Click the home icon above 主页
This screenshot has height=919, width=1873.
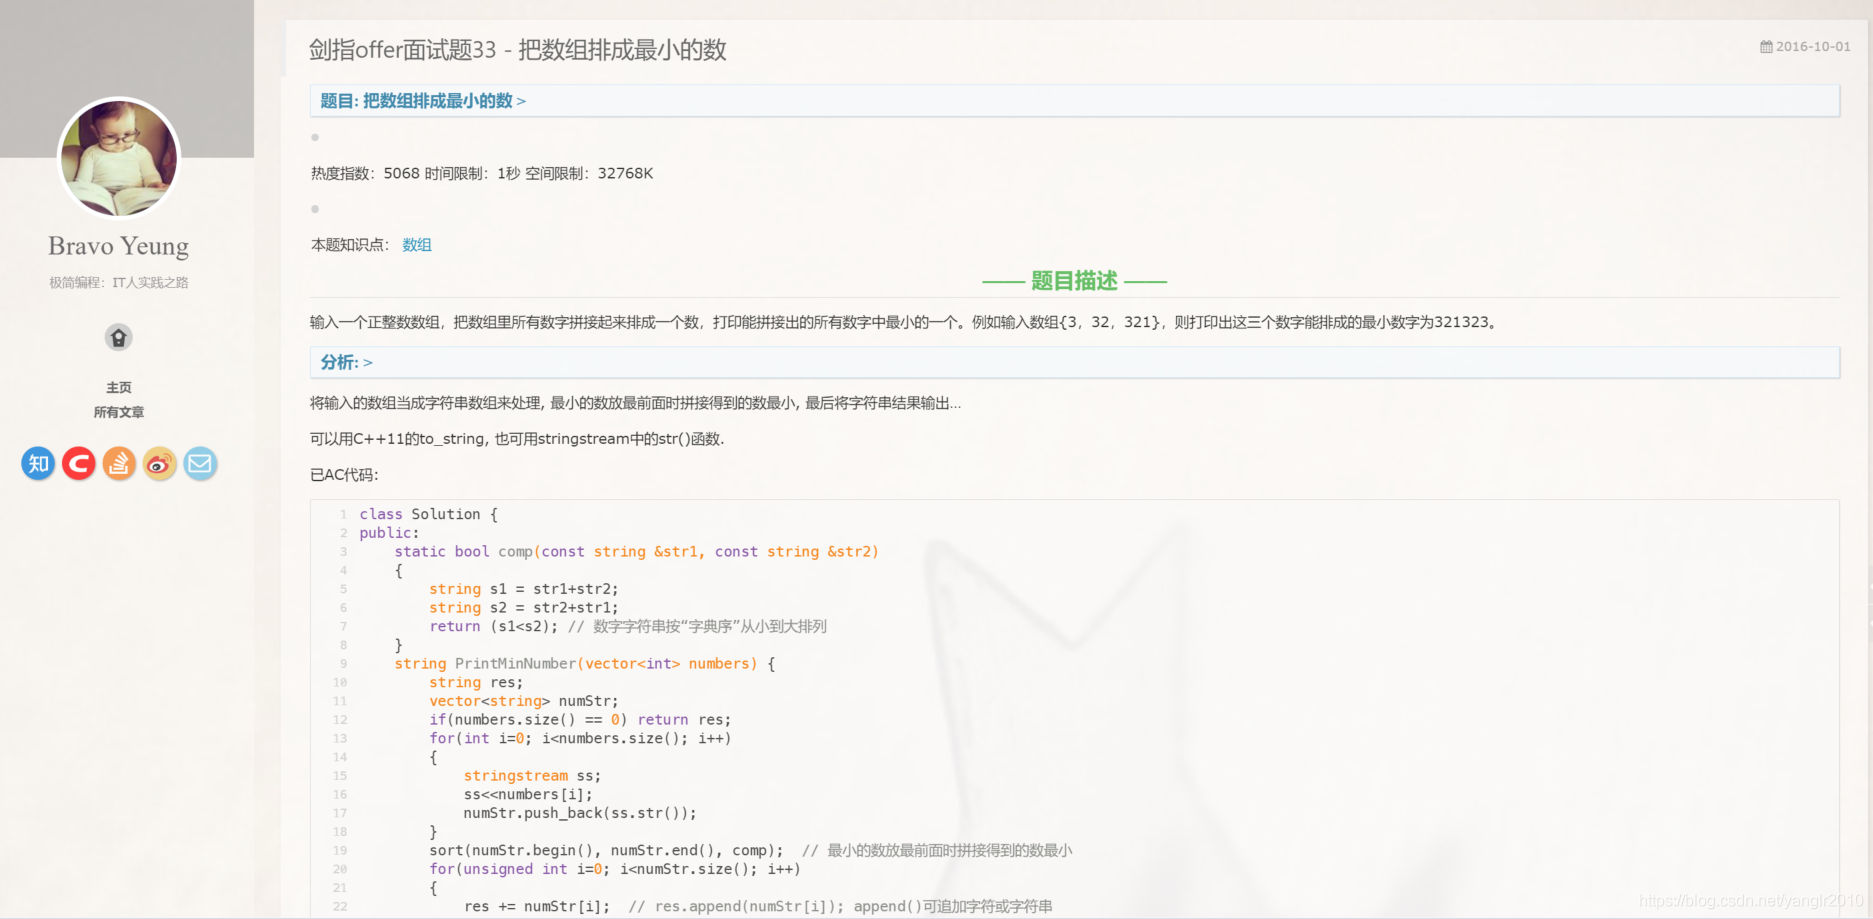pyautogui.click(x=118, y=337)
